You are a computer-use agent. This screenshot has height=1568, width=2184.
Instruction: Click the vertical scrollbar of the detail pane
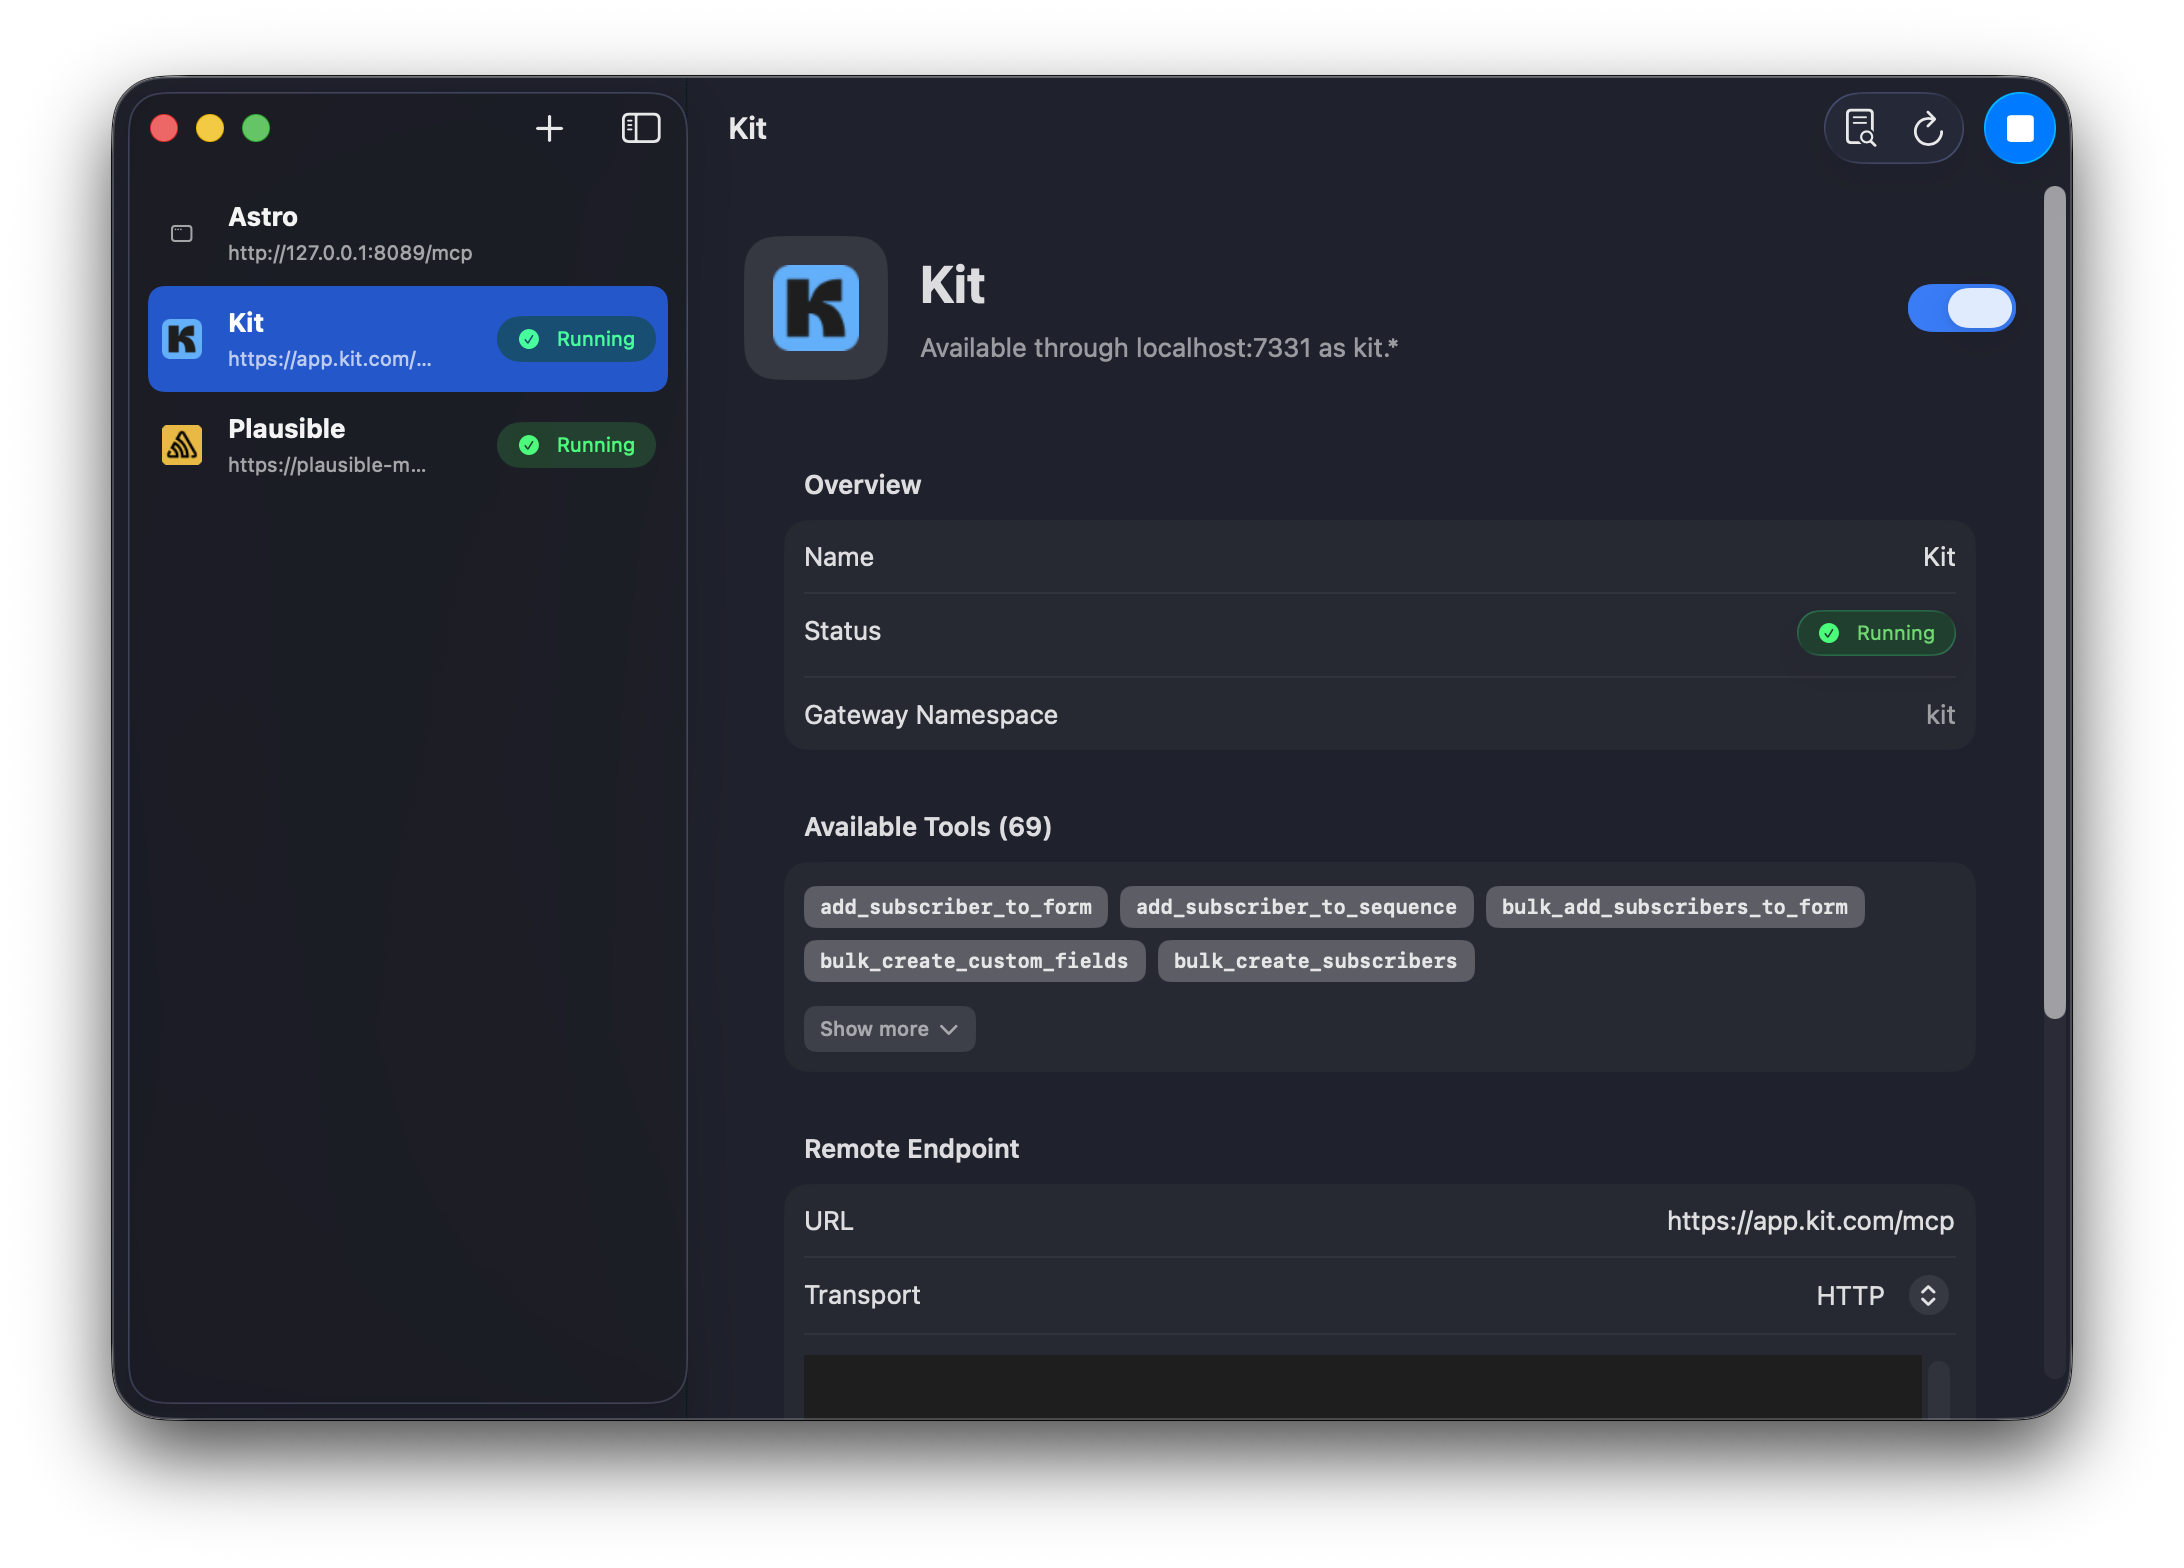2055,602
